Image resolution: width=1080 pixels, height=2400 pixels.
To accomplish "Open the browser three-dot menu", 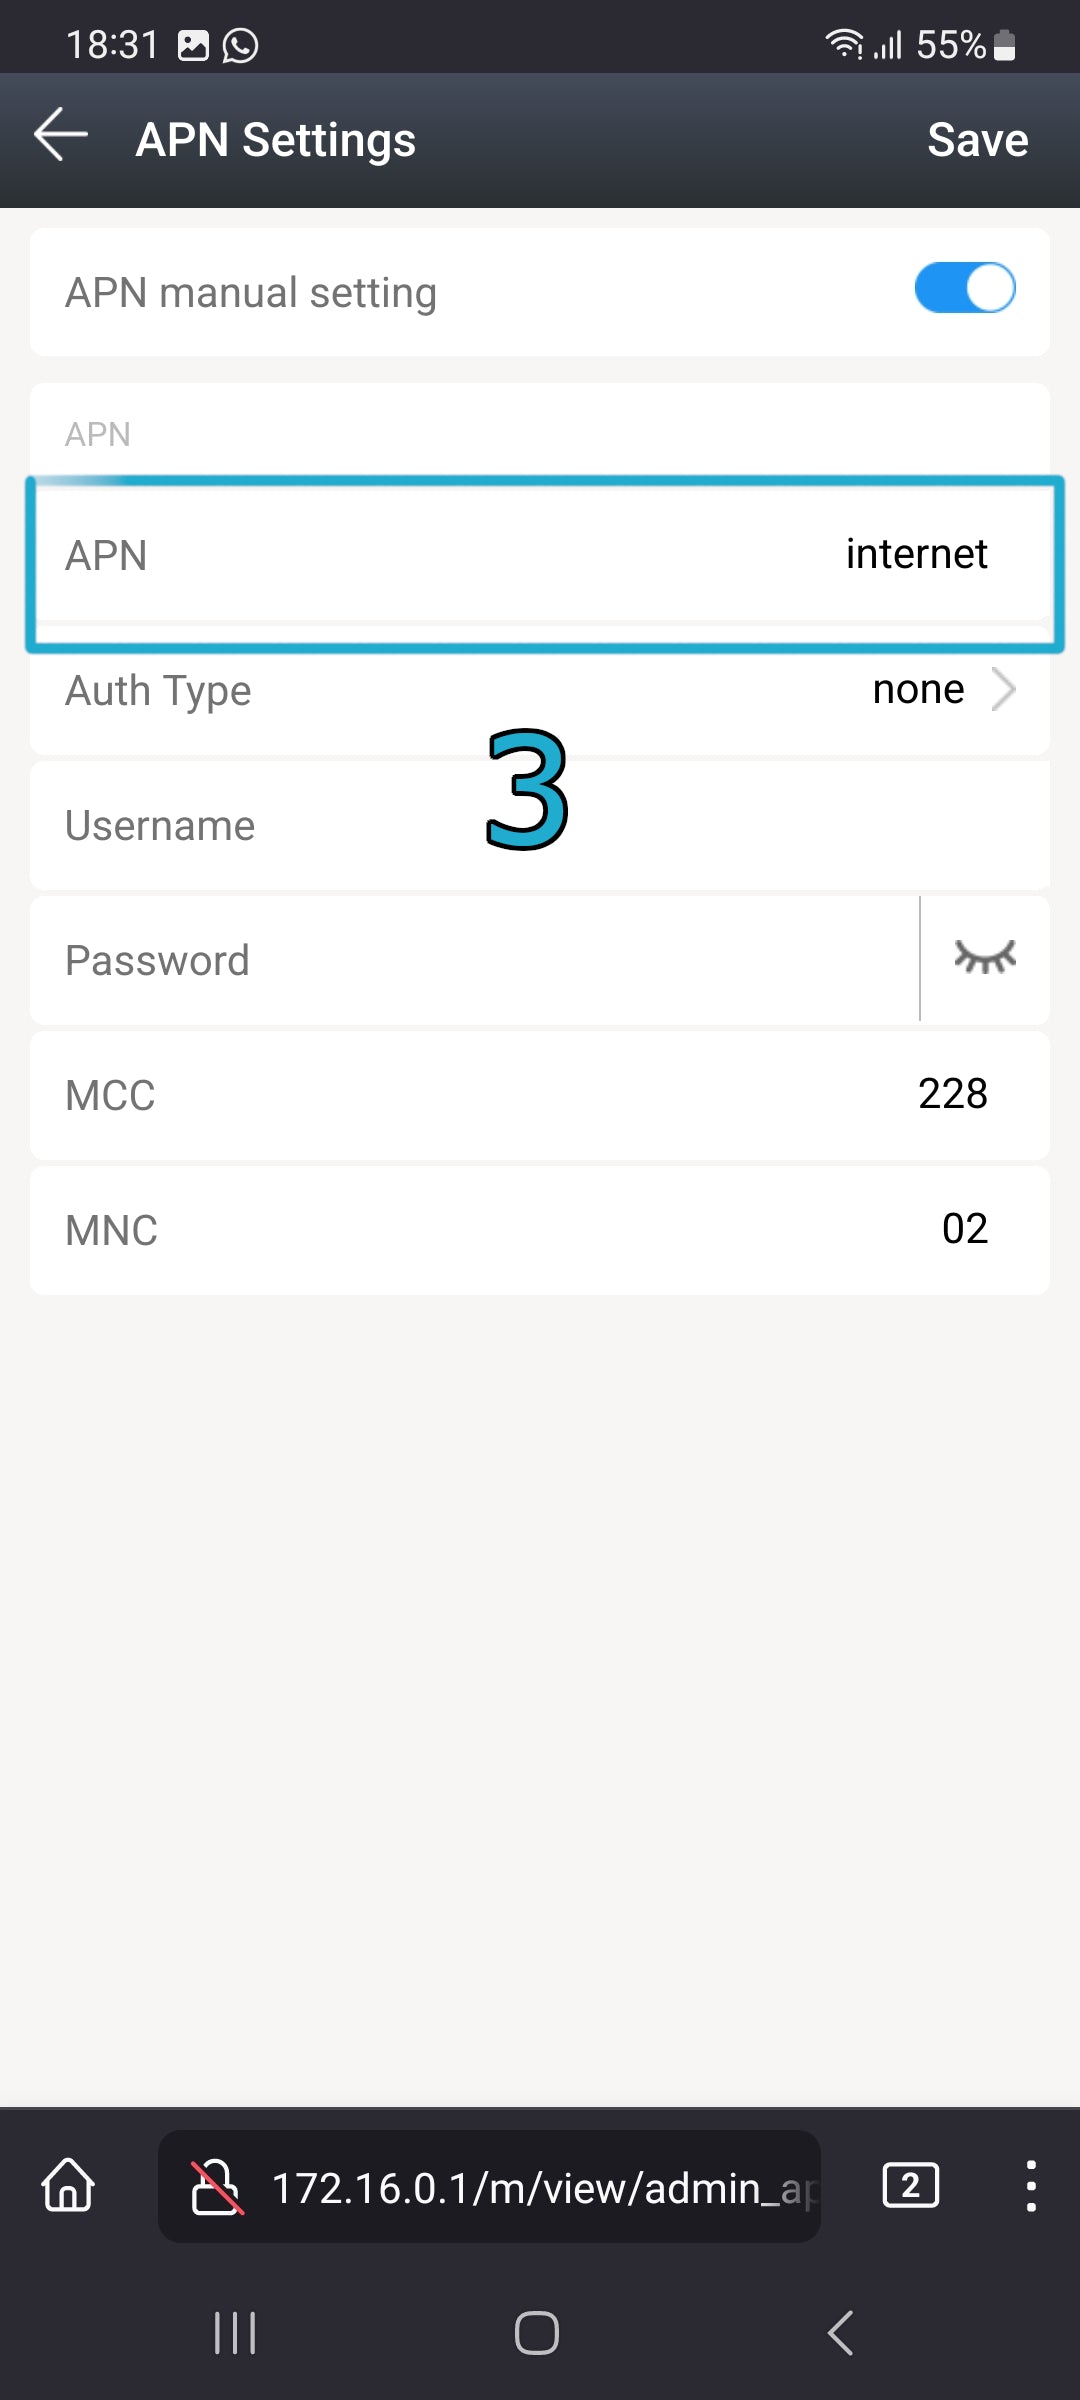I will click(x=1030, y=2185).
